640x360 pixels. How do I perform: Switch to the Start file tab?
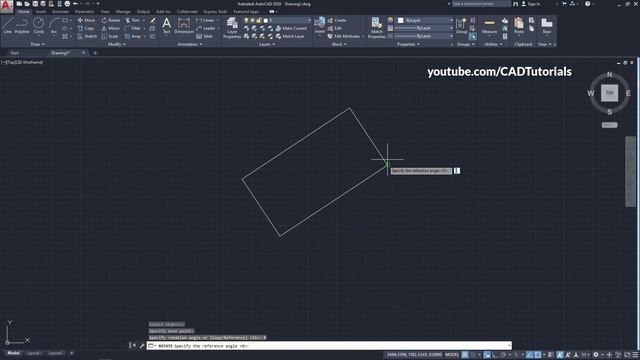(15, 53)
